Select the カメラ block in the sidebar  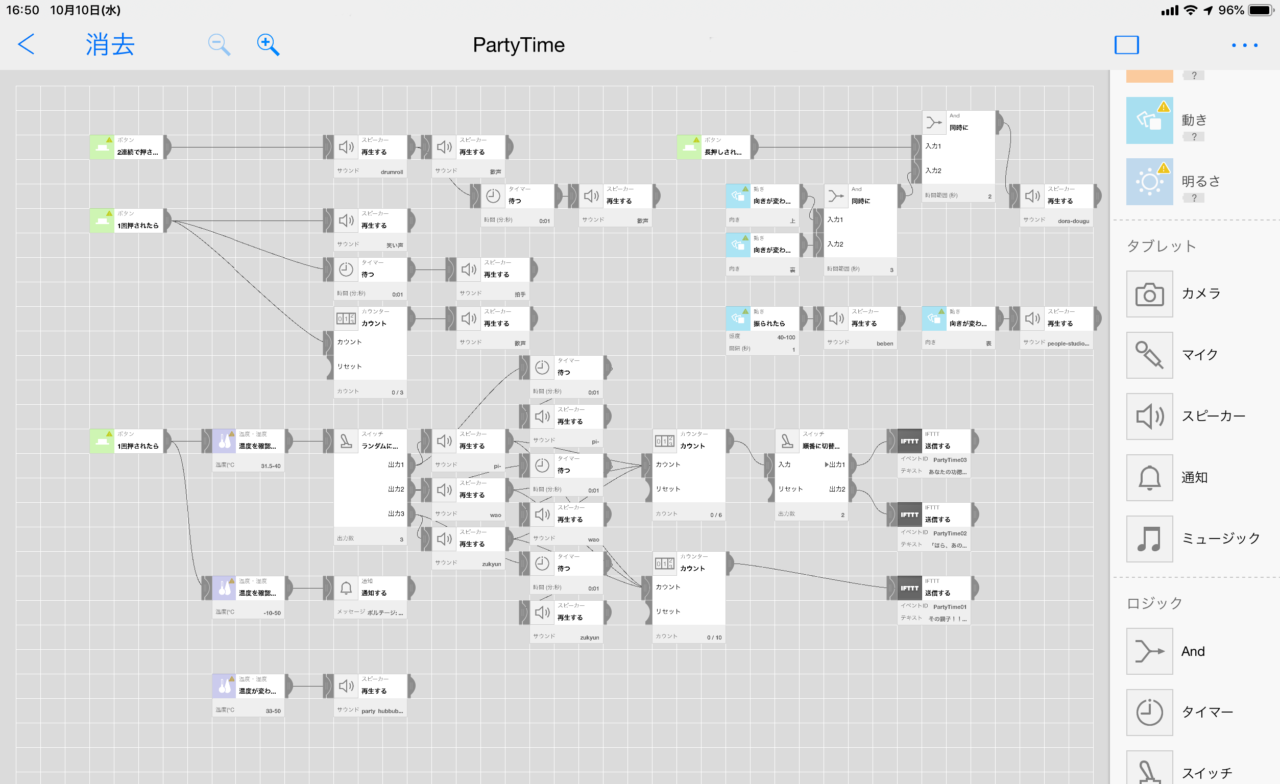(1150, 294)
